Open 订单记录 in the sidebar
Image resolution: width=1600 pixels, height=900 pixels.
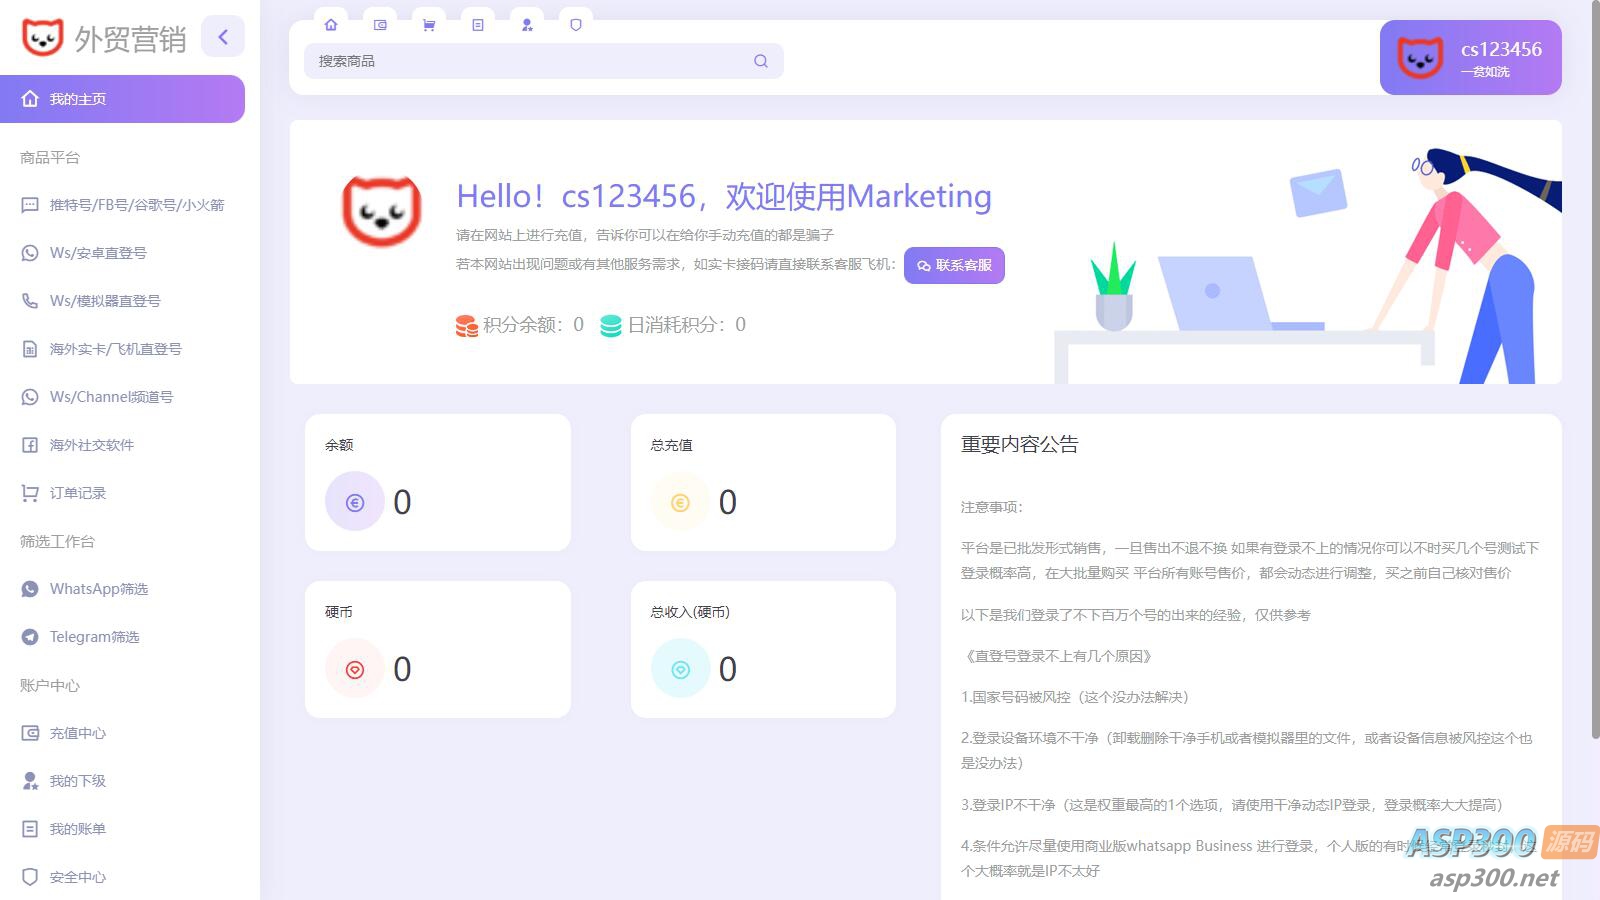pos(77,493)
